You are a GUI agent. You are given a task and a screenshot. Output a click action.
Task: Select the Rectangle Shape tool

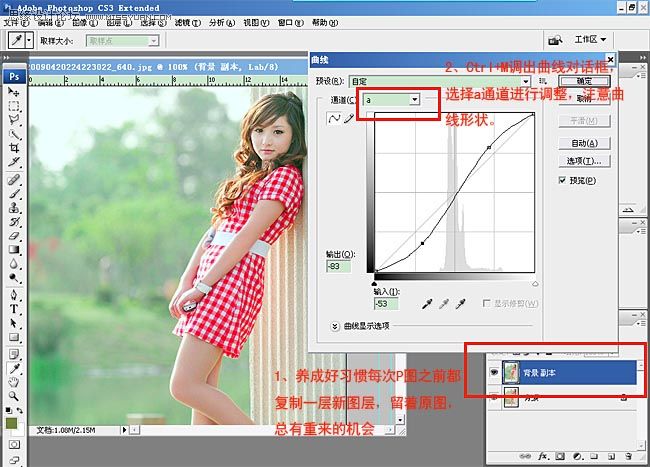[x=14, y=337]
